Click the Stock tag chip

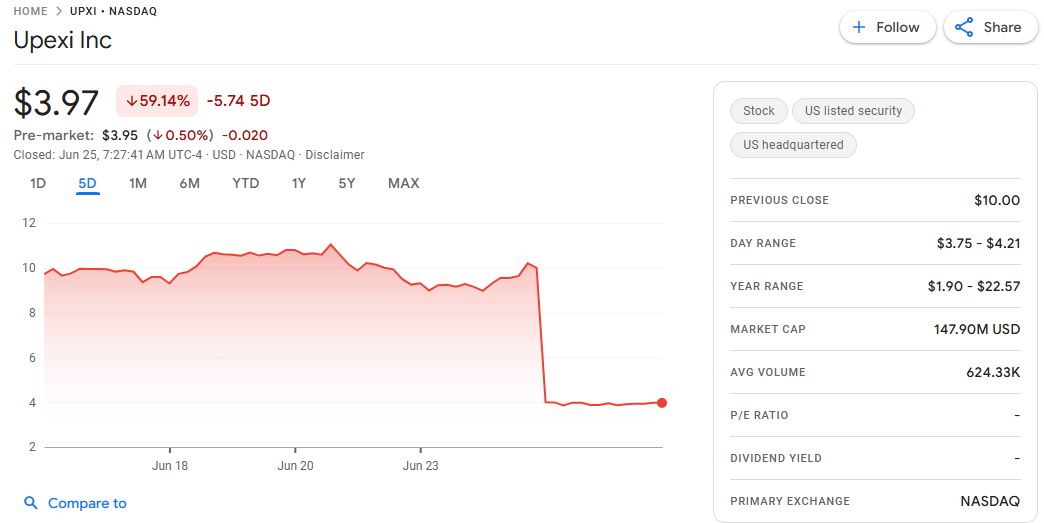pyautogui.click(x=759, y=111)
